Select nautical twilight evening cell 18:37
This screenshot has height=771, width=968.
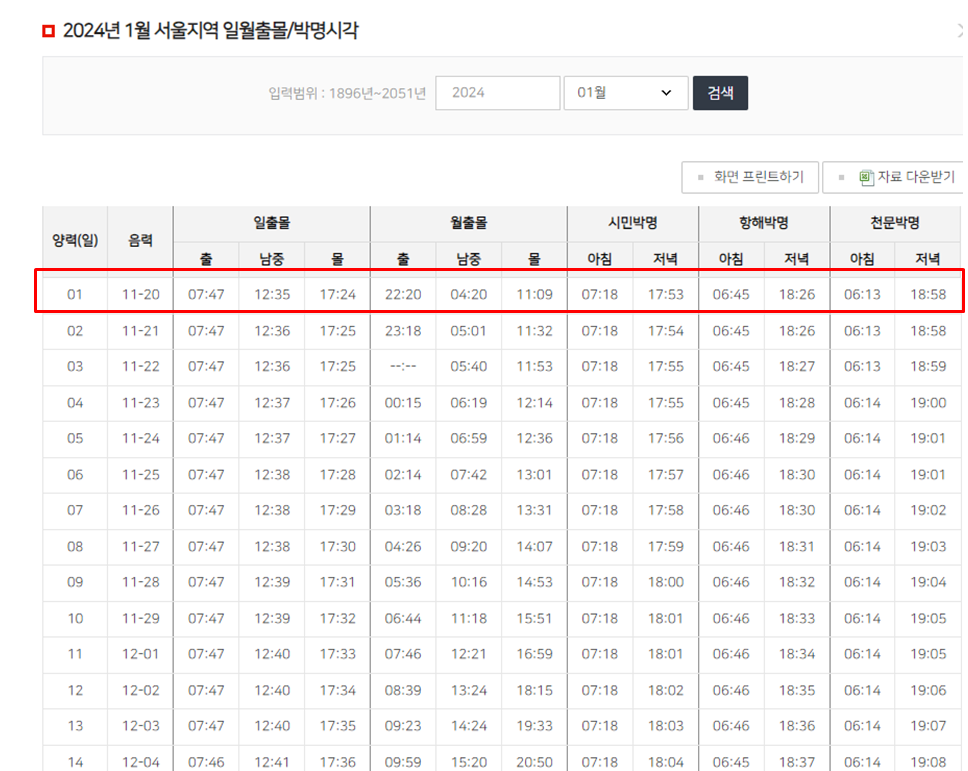pos(797,762)
